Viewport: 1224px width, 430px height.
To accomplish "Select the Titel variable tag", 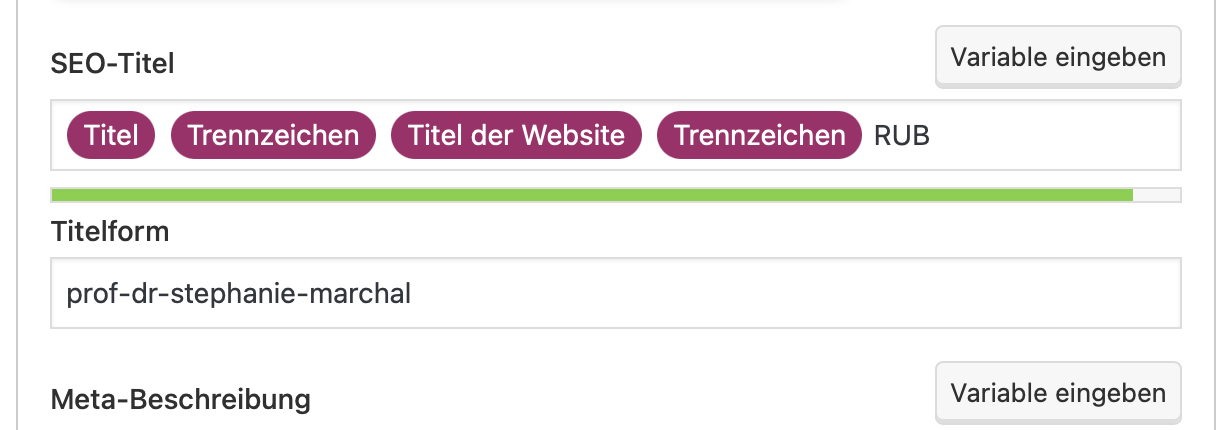I will (111, 135).
